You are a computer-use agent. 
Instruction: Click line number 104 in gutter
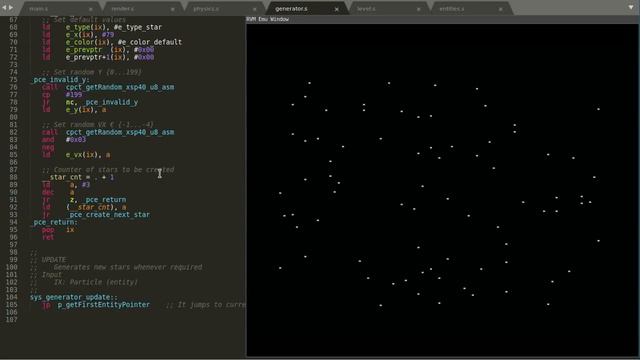point(11,297)
